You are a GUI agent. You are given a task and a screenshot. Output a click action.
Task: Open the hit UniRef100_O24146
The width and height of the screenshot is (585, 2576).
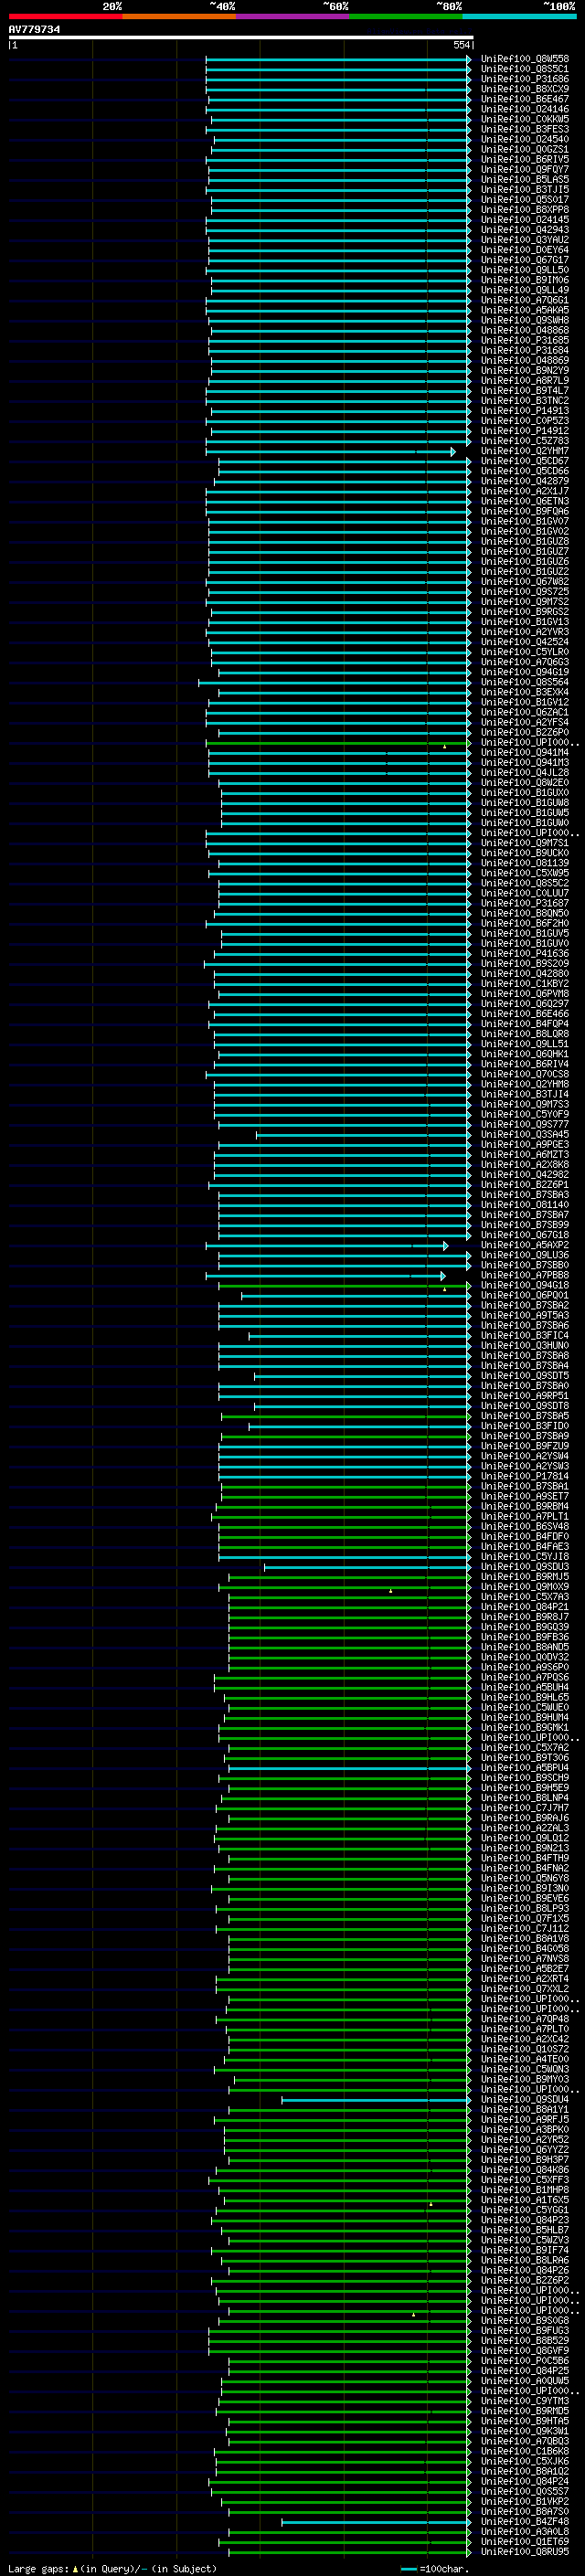pos(524,109)
